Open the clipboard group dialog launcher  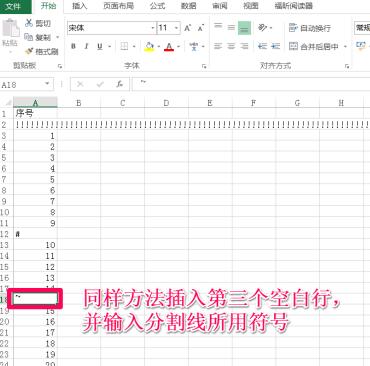coord(60,66)
